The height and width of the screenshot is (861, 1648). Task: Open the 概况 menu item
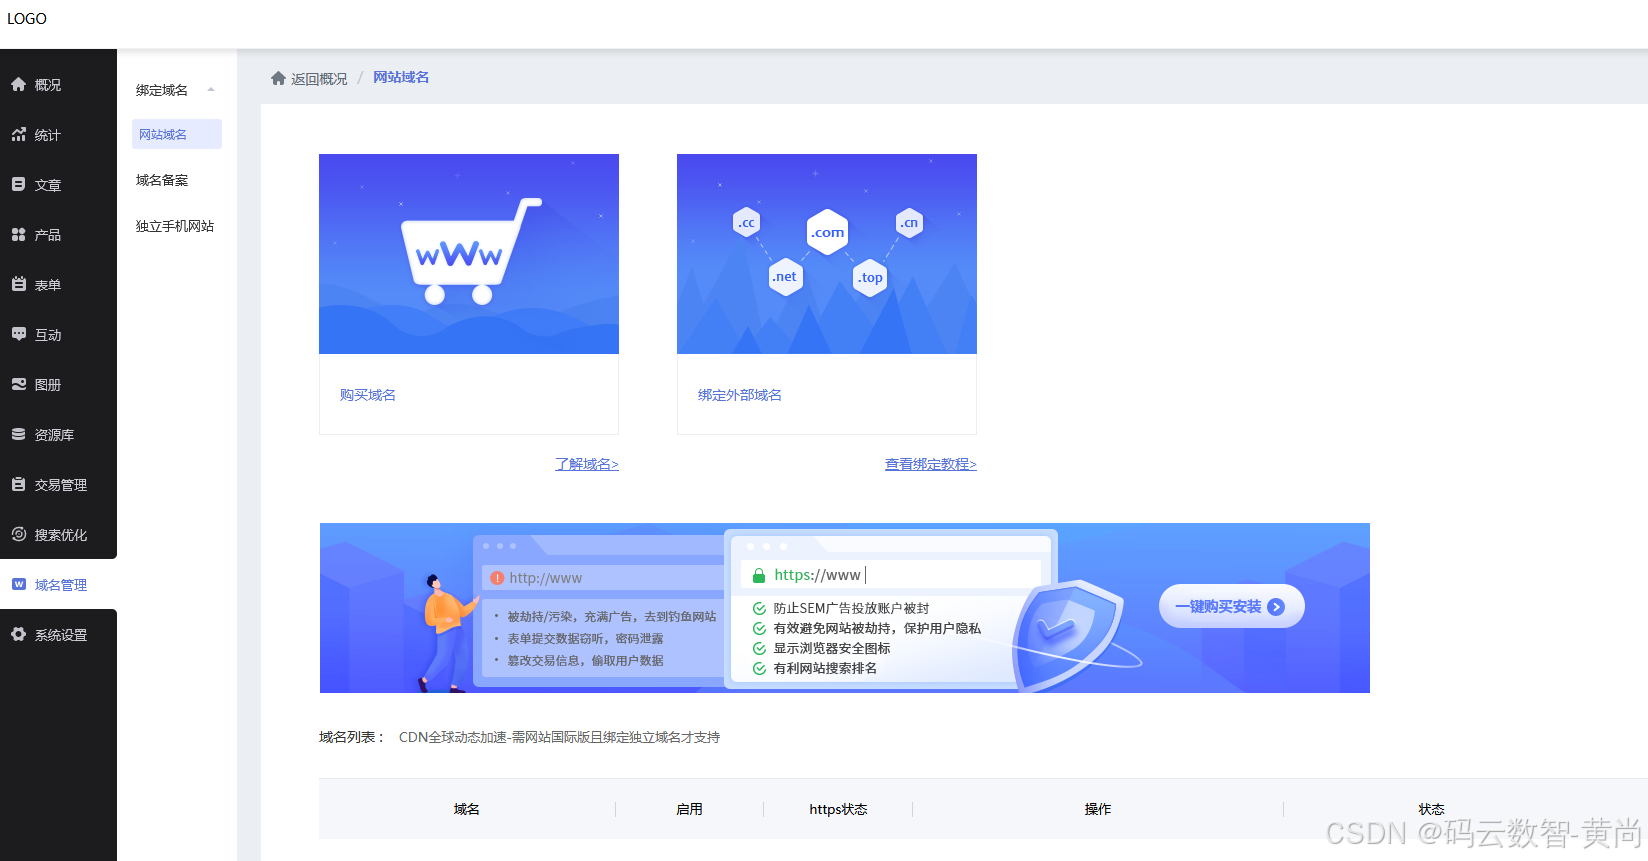pos(58,85)
